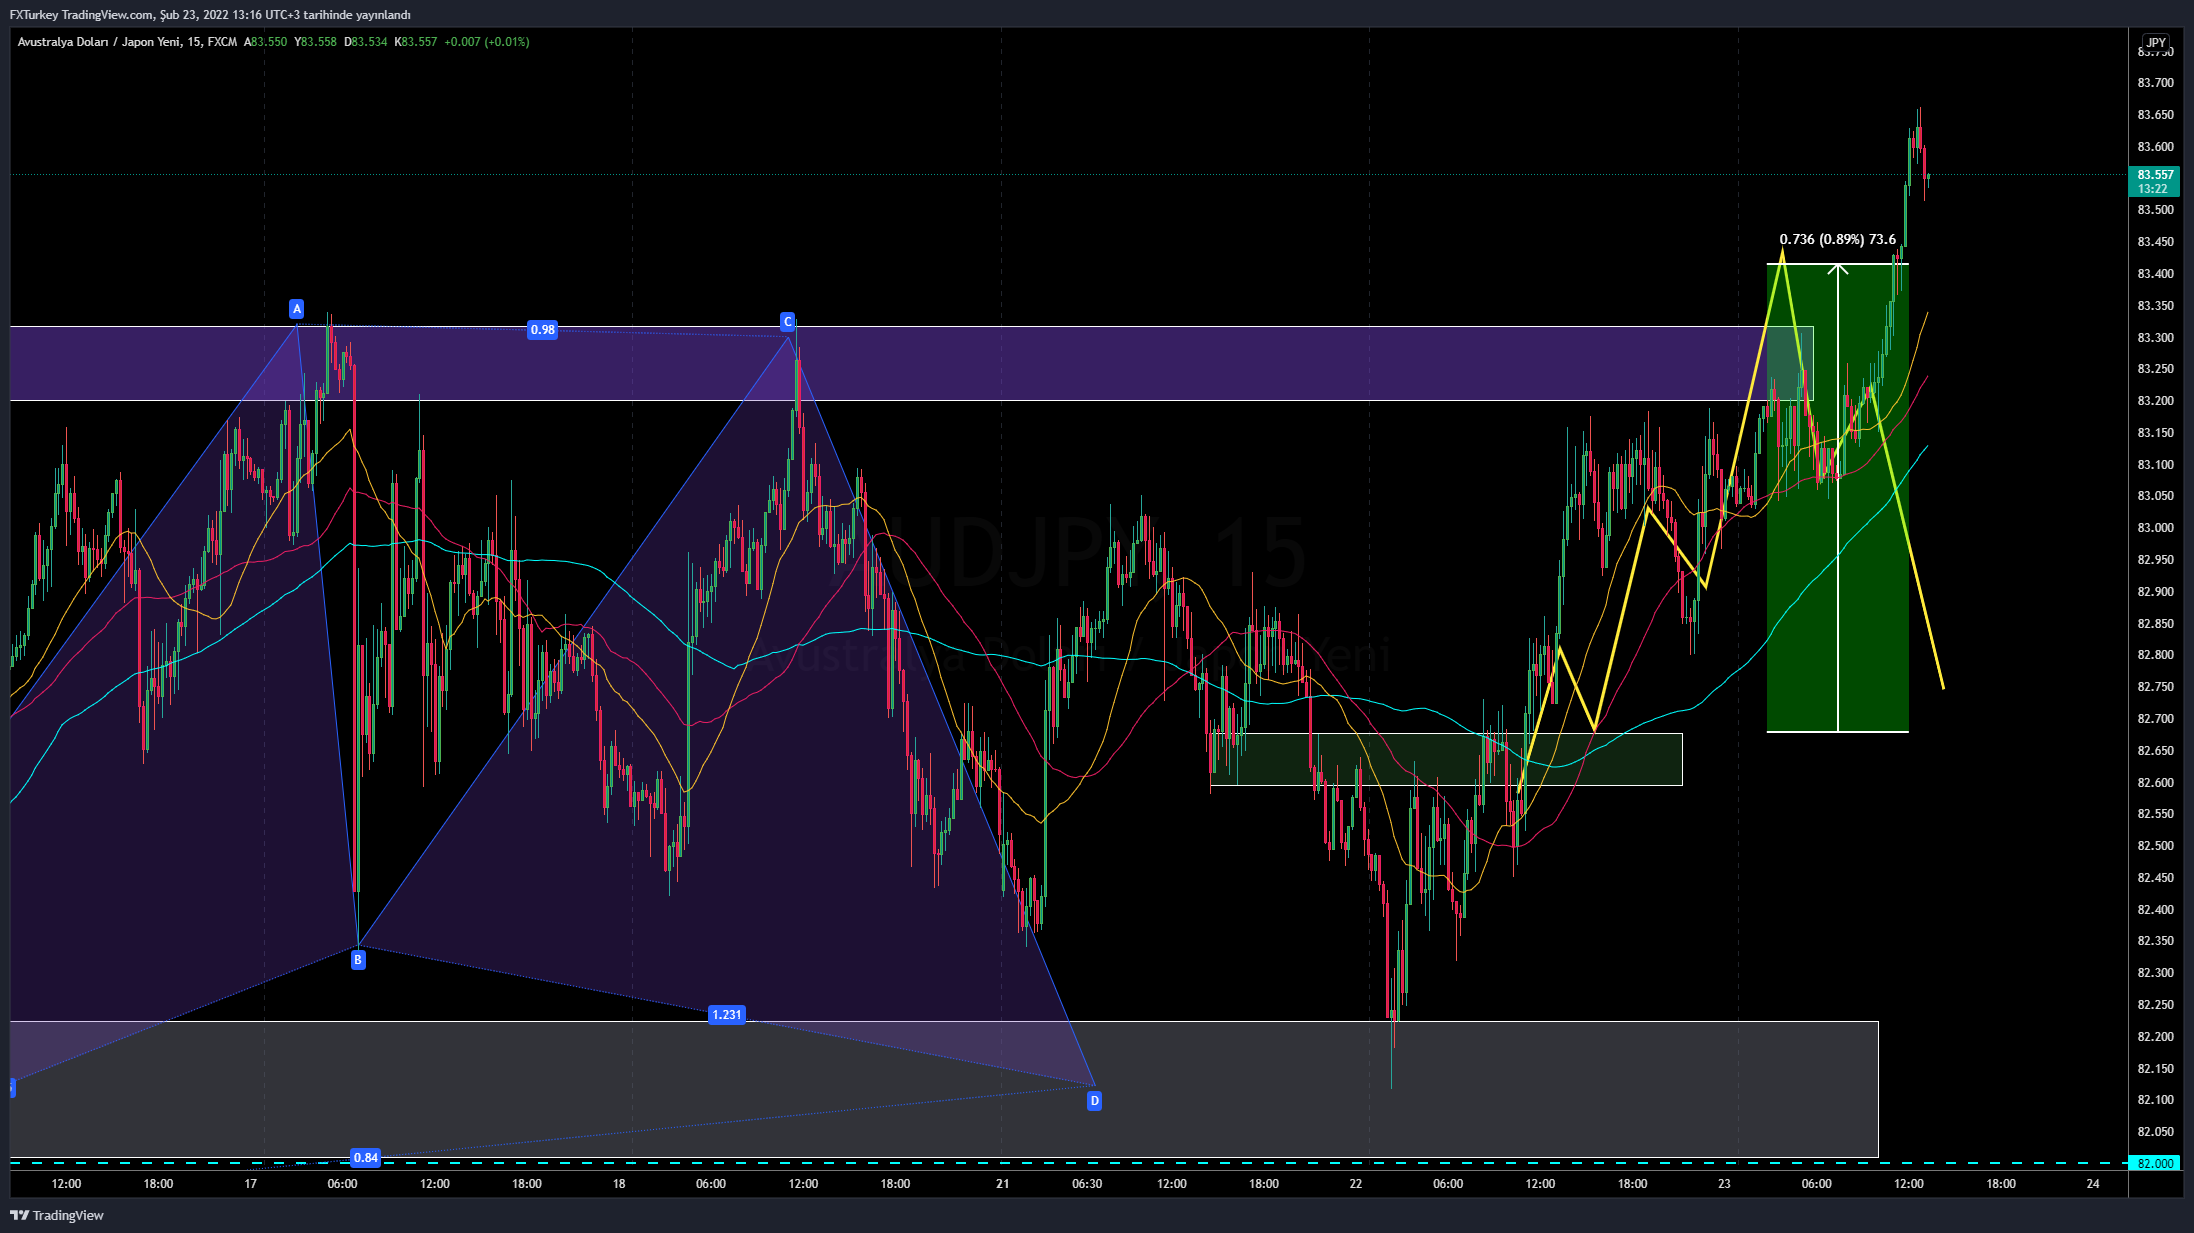Click the date label 17 on time axis
Viewport: 2194px width, 1233px height.
tap(251, 1184)
